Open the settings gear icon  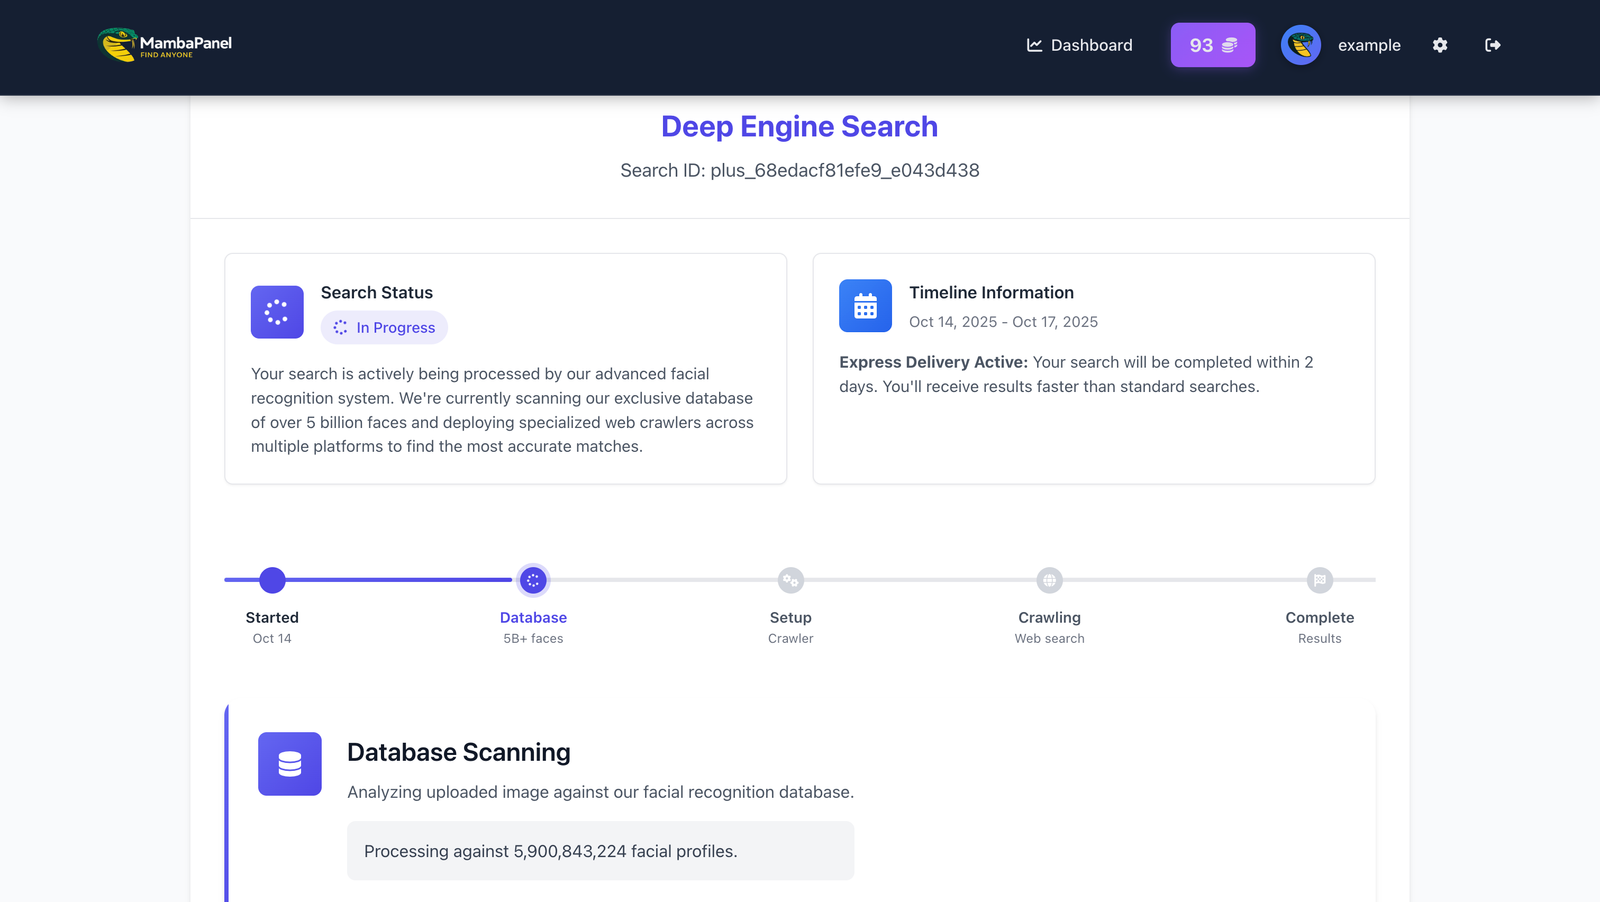[1440, 45]
